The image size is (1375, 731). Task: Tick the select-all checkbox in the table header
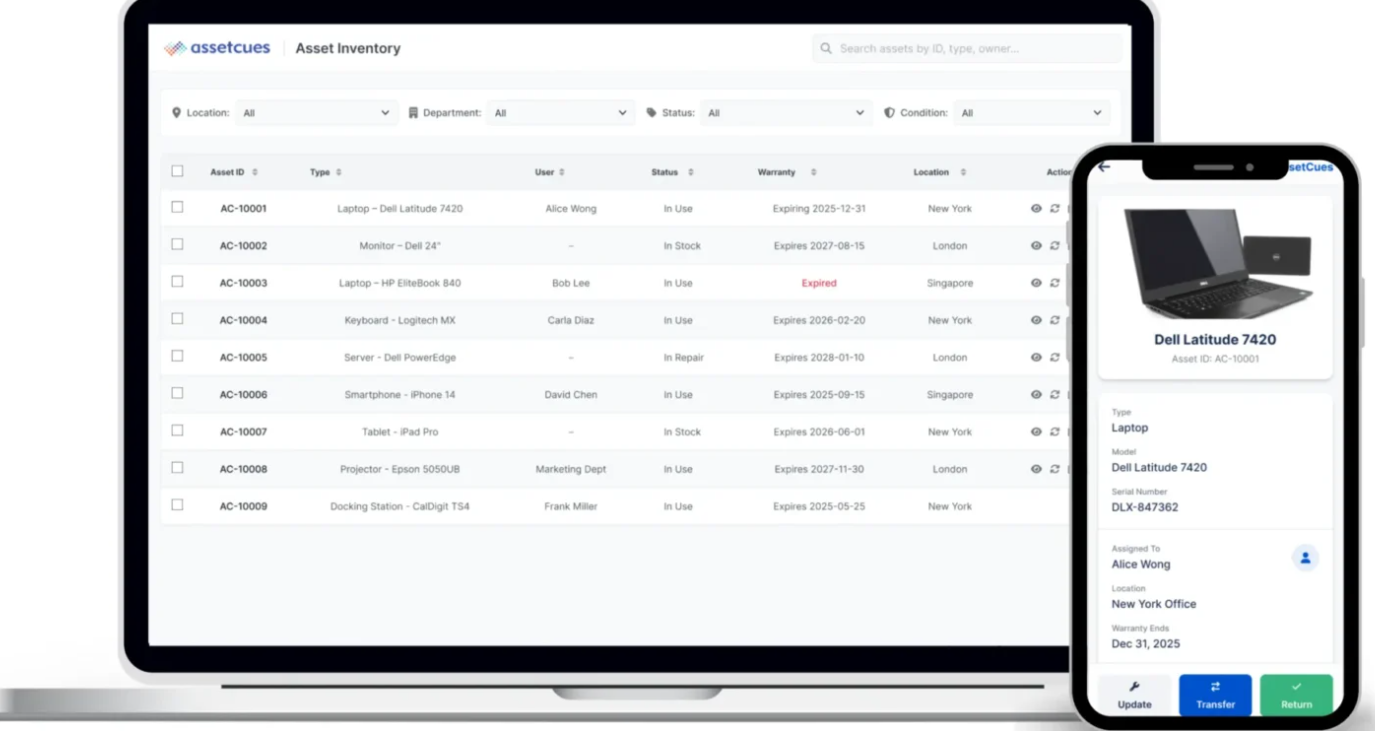177,171
